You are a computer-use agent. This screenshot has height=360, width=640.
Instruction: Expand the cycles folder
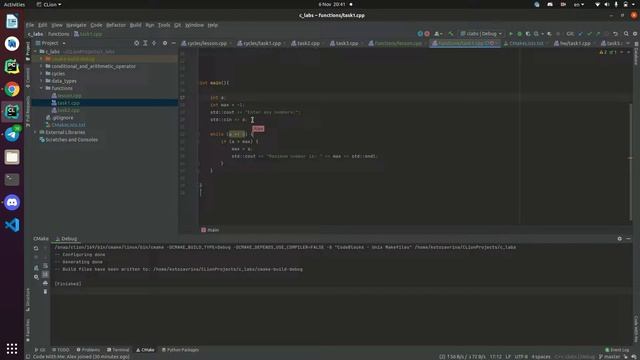[41, 73]
